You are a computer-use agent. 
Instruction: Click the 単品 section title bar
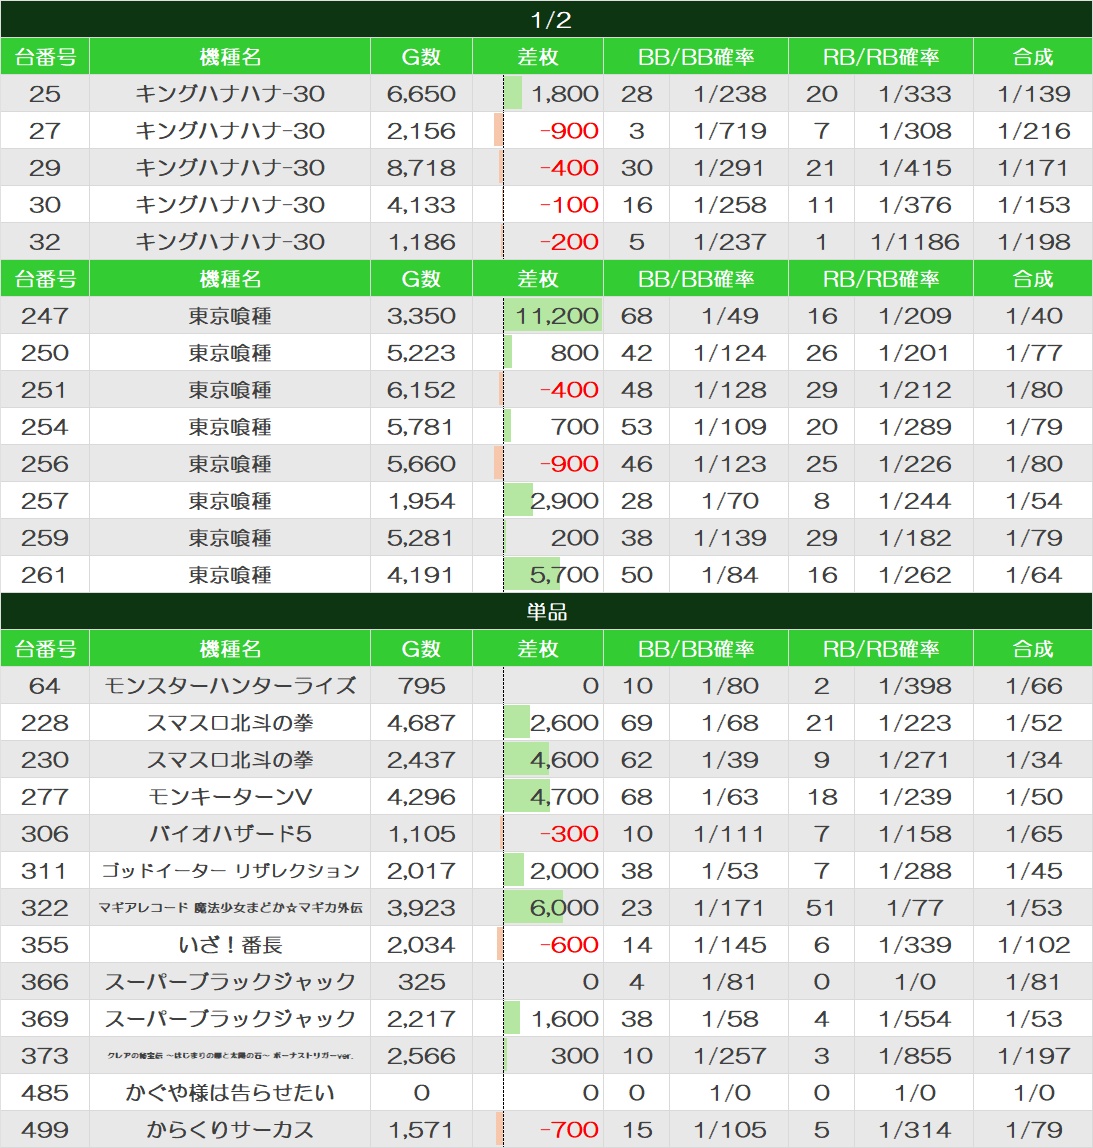coord(546,611)
